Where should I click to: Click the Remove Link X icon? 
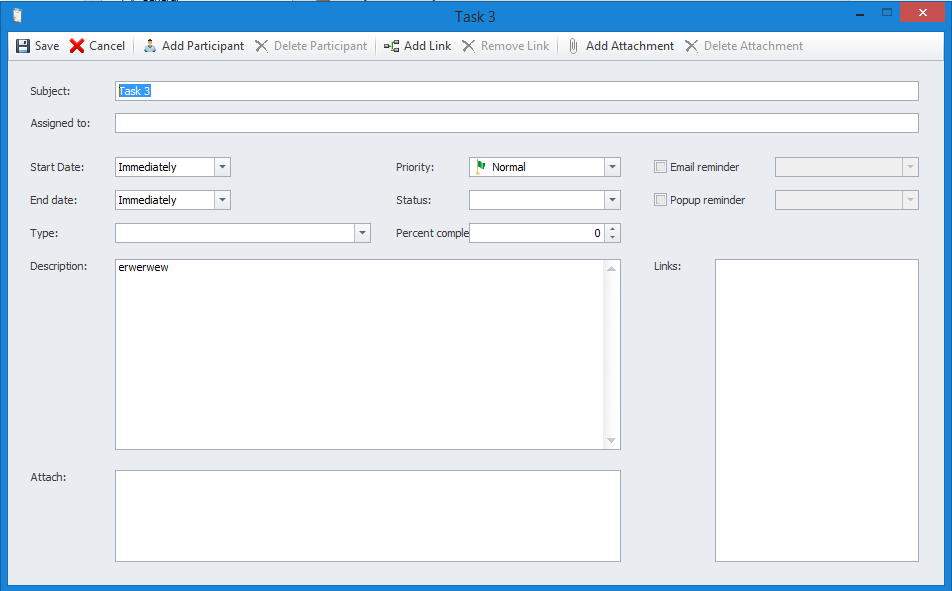click(x=468, y=46)
